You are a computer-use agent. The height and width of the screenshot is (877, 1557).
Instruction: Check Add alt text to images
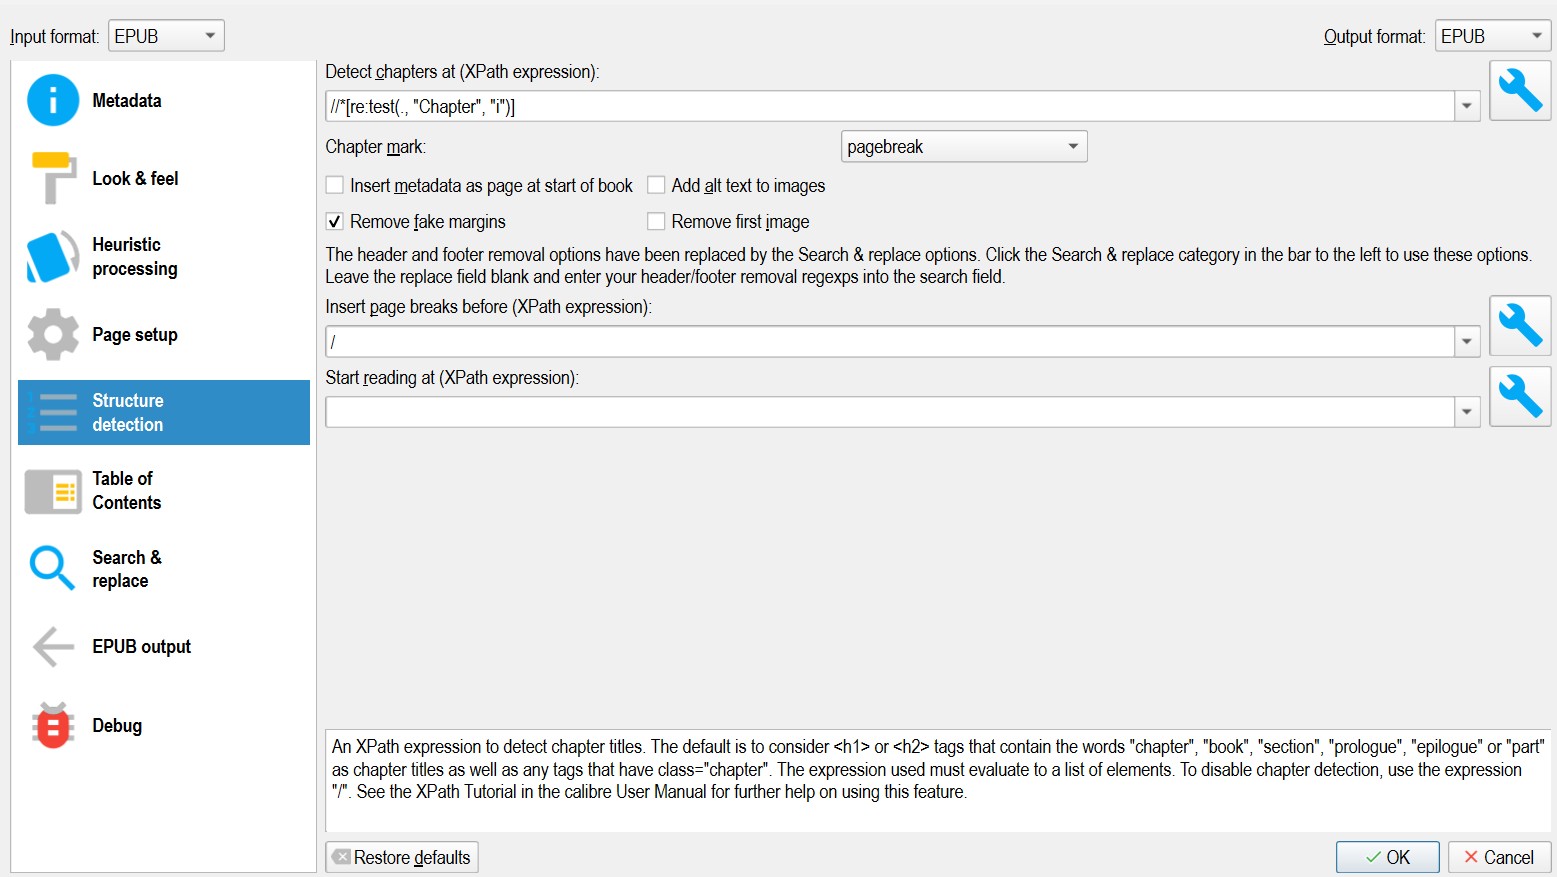pyautogui.click(x=656, y=185)
